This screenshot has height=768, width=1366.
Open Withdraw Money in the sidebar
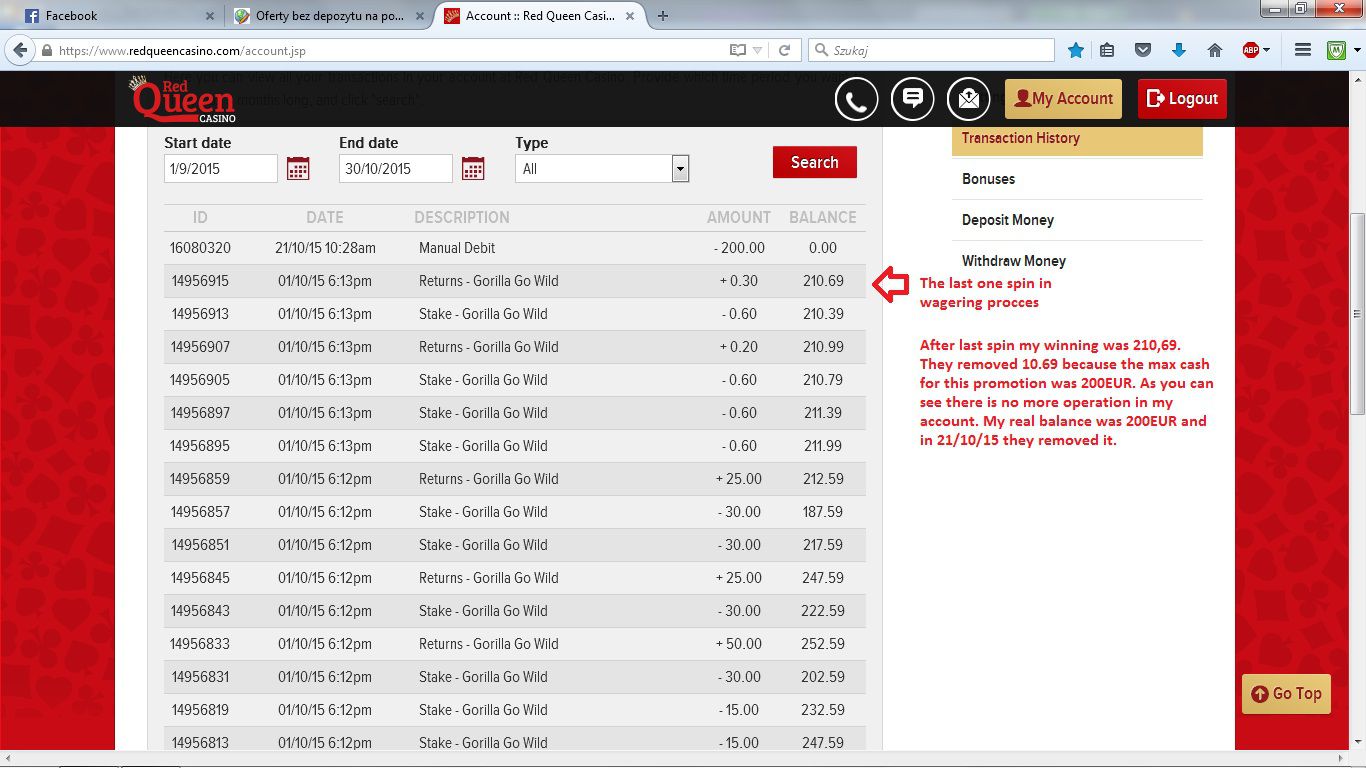click(x=1077, y=261)
